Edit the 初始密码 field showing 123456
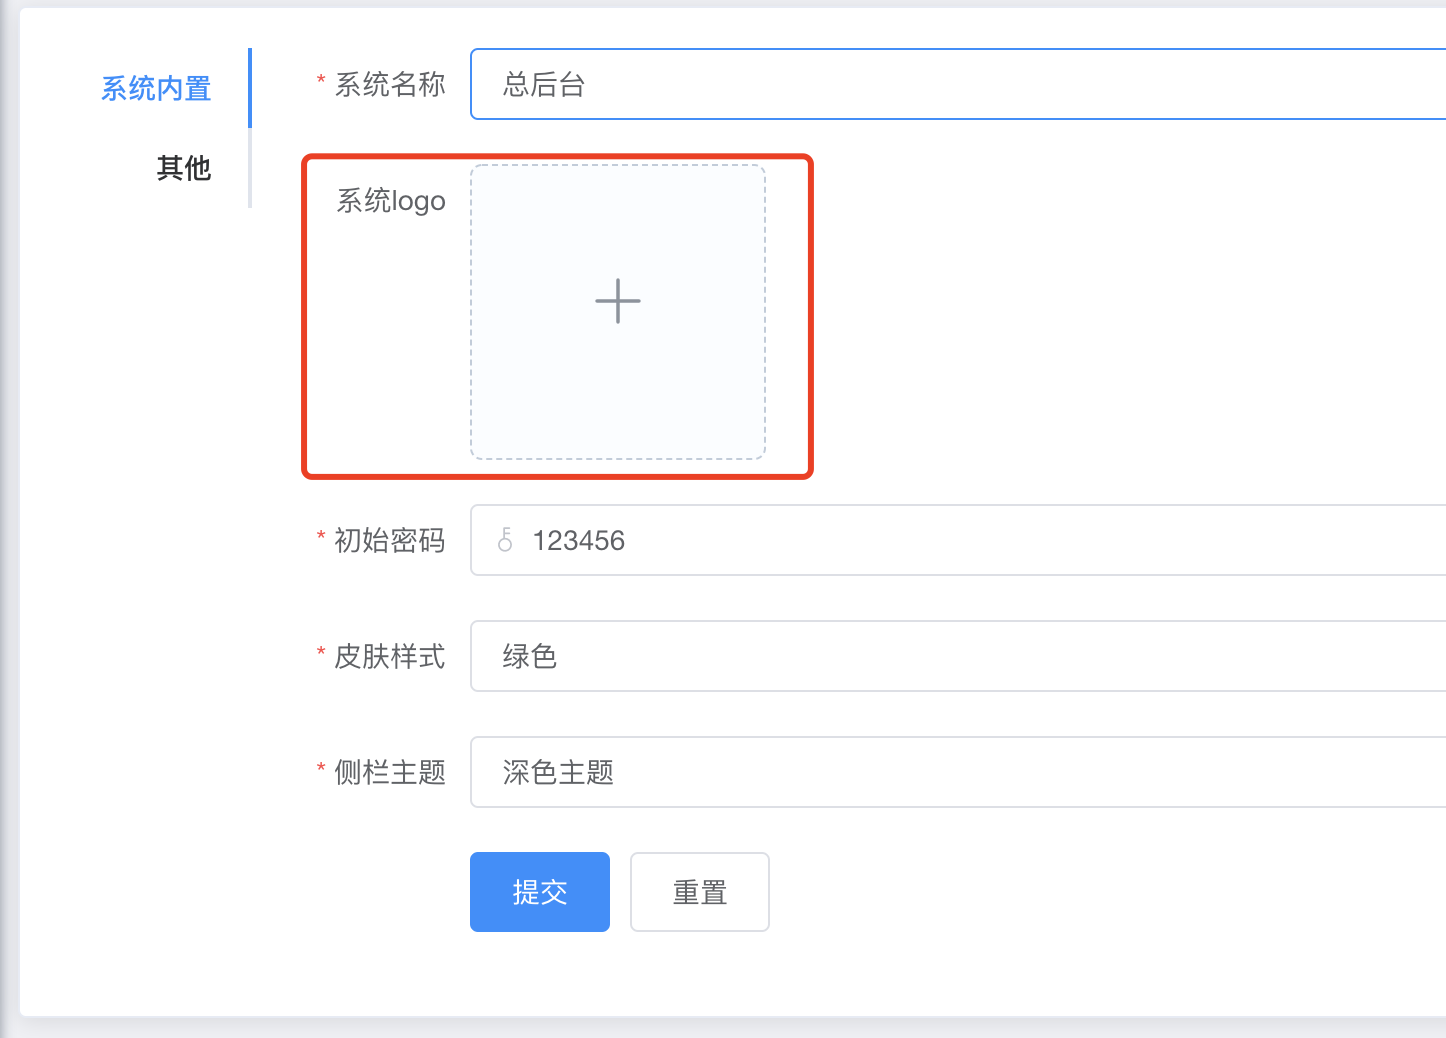This screenshot has width=1446, height=1038. tap(958, 540)
